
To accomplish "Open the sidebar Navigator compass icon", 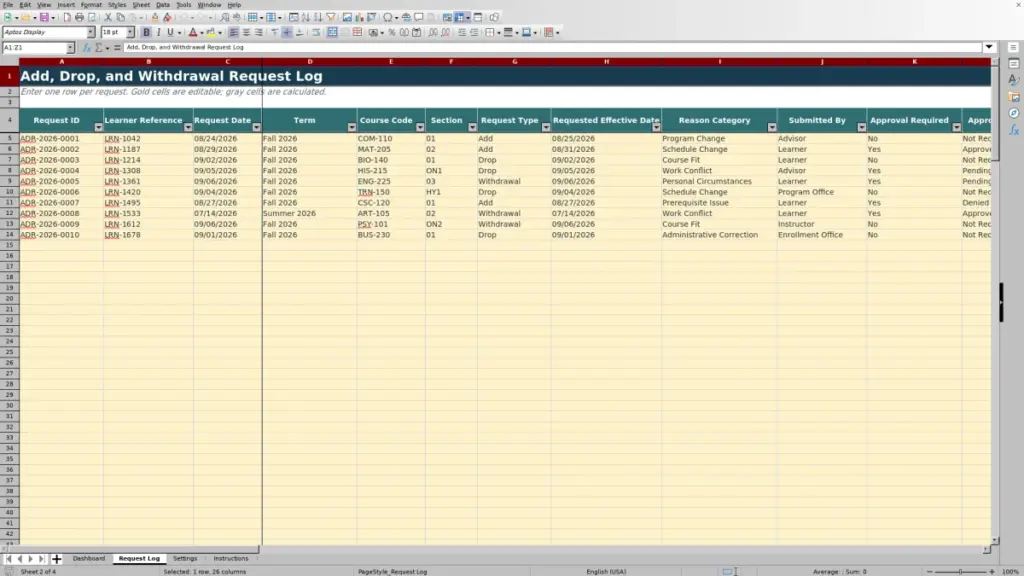I will (1014, 113).
